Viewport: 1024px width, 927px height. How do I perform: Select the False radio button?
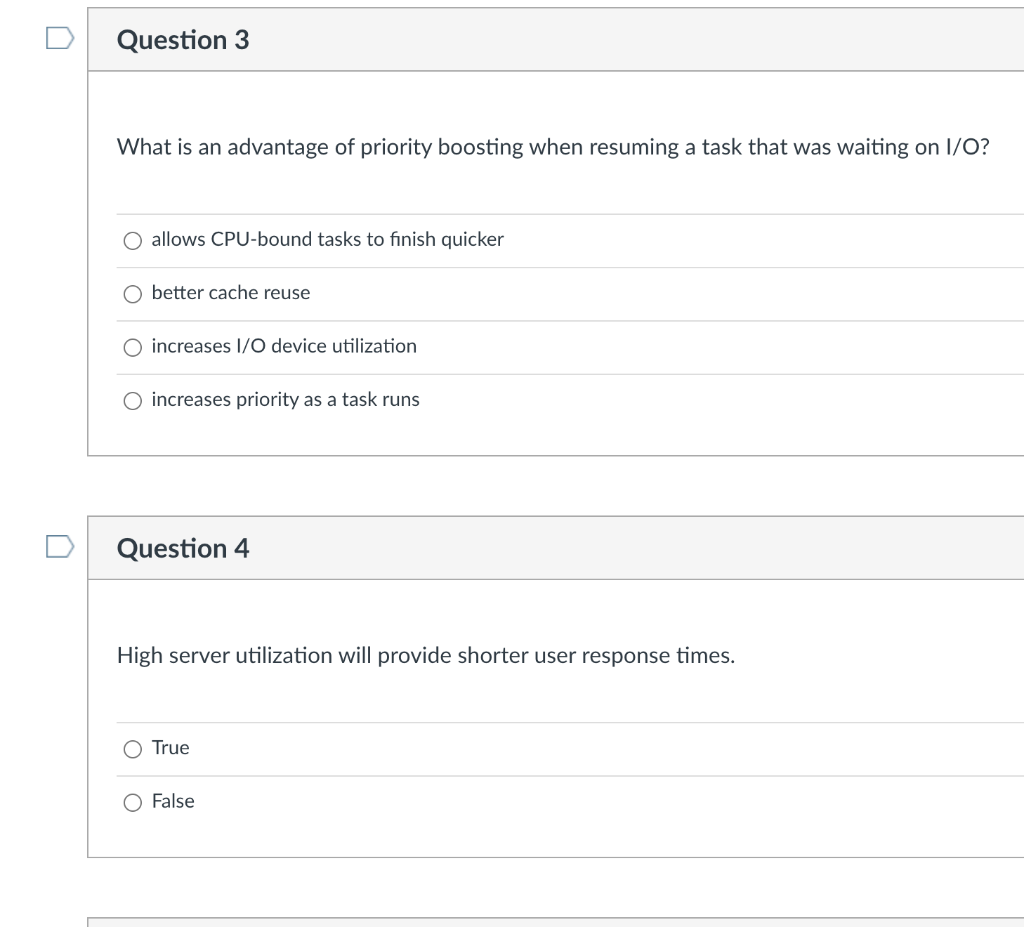point(133,802)
